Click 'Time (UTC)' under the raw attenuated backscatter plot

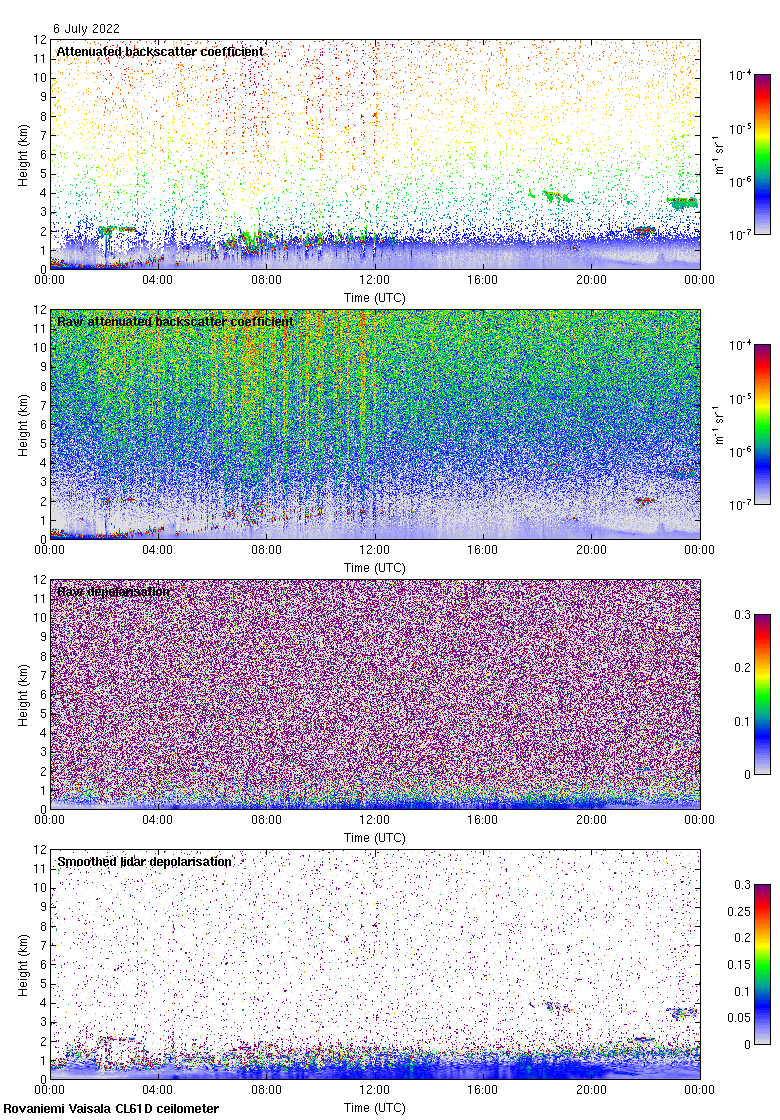374,568
